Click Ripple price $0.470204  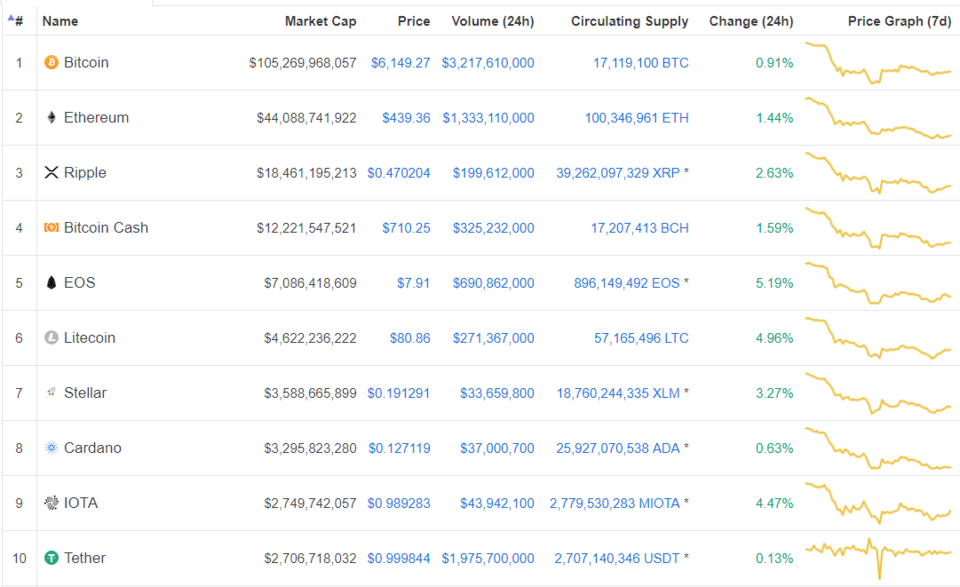click(399, 173)
